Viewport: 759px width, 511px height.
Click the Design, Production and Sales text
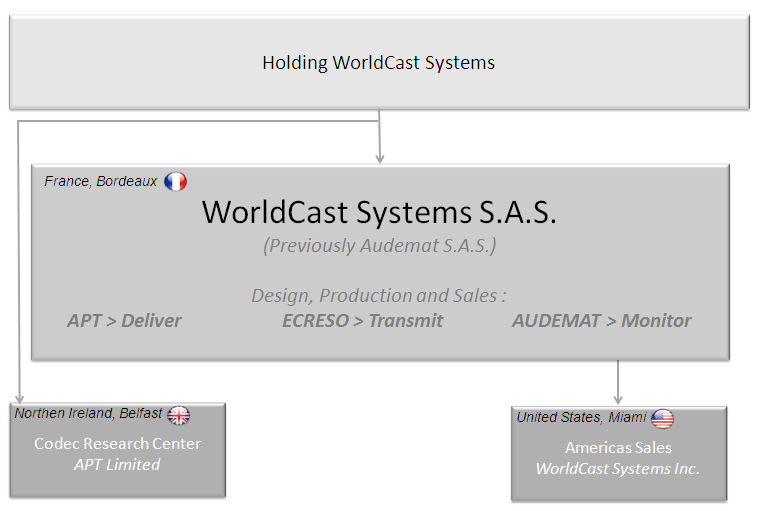379,296
